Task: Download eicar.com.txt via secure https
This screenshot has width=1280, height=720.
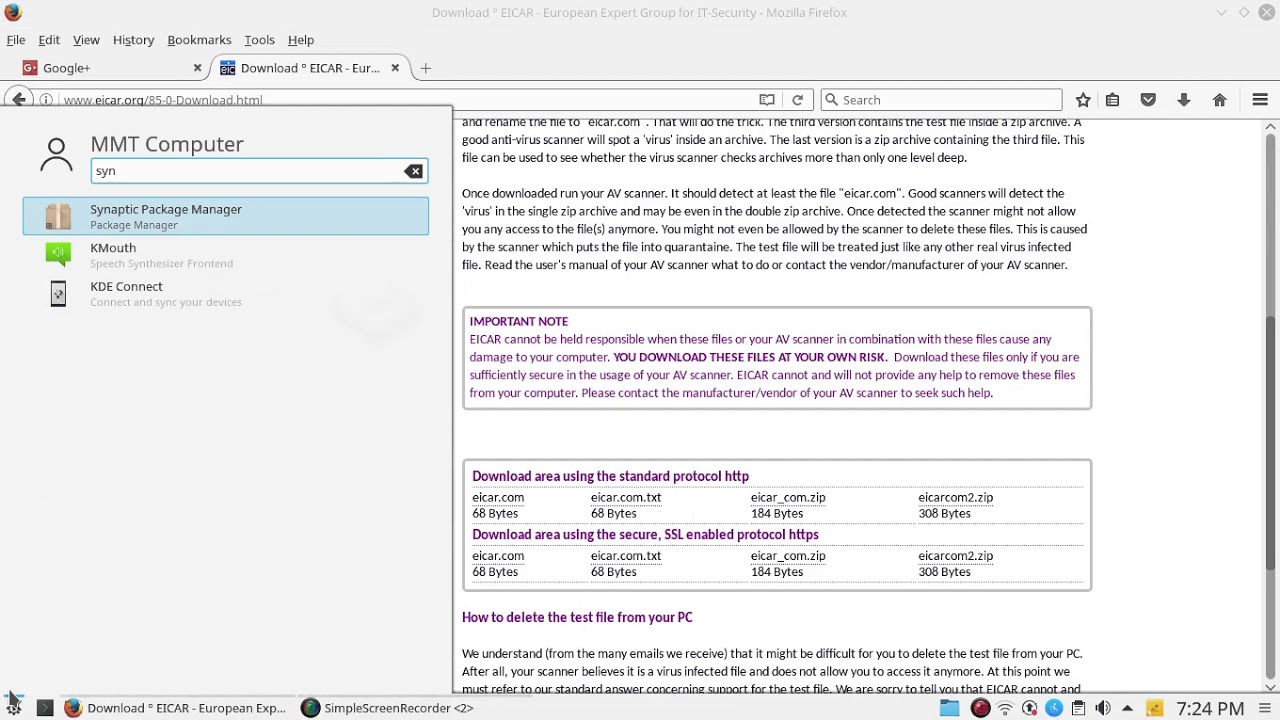Action: click(x=626, y=555)
